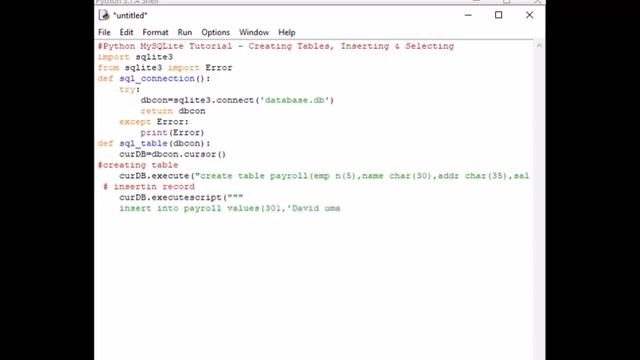Click the IDLE file icon in title bar
Screen dimensions: 640x360
(104, 15)
